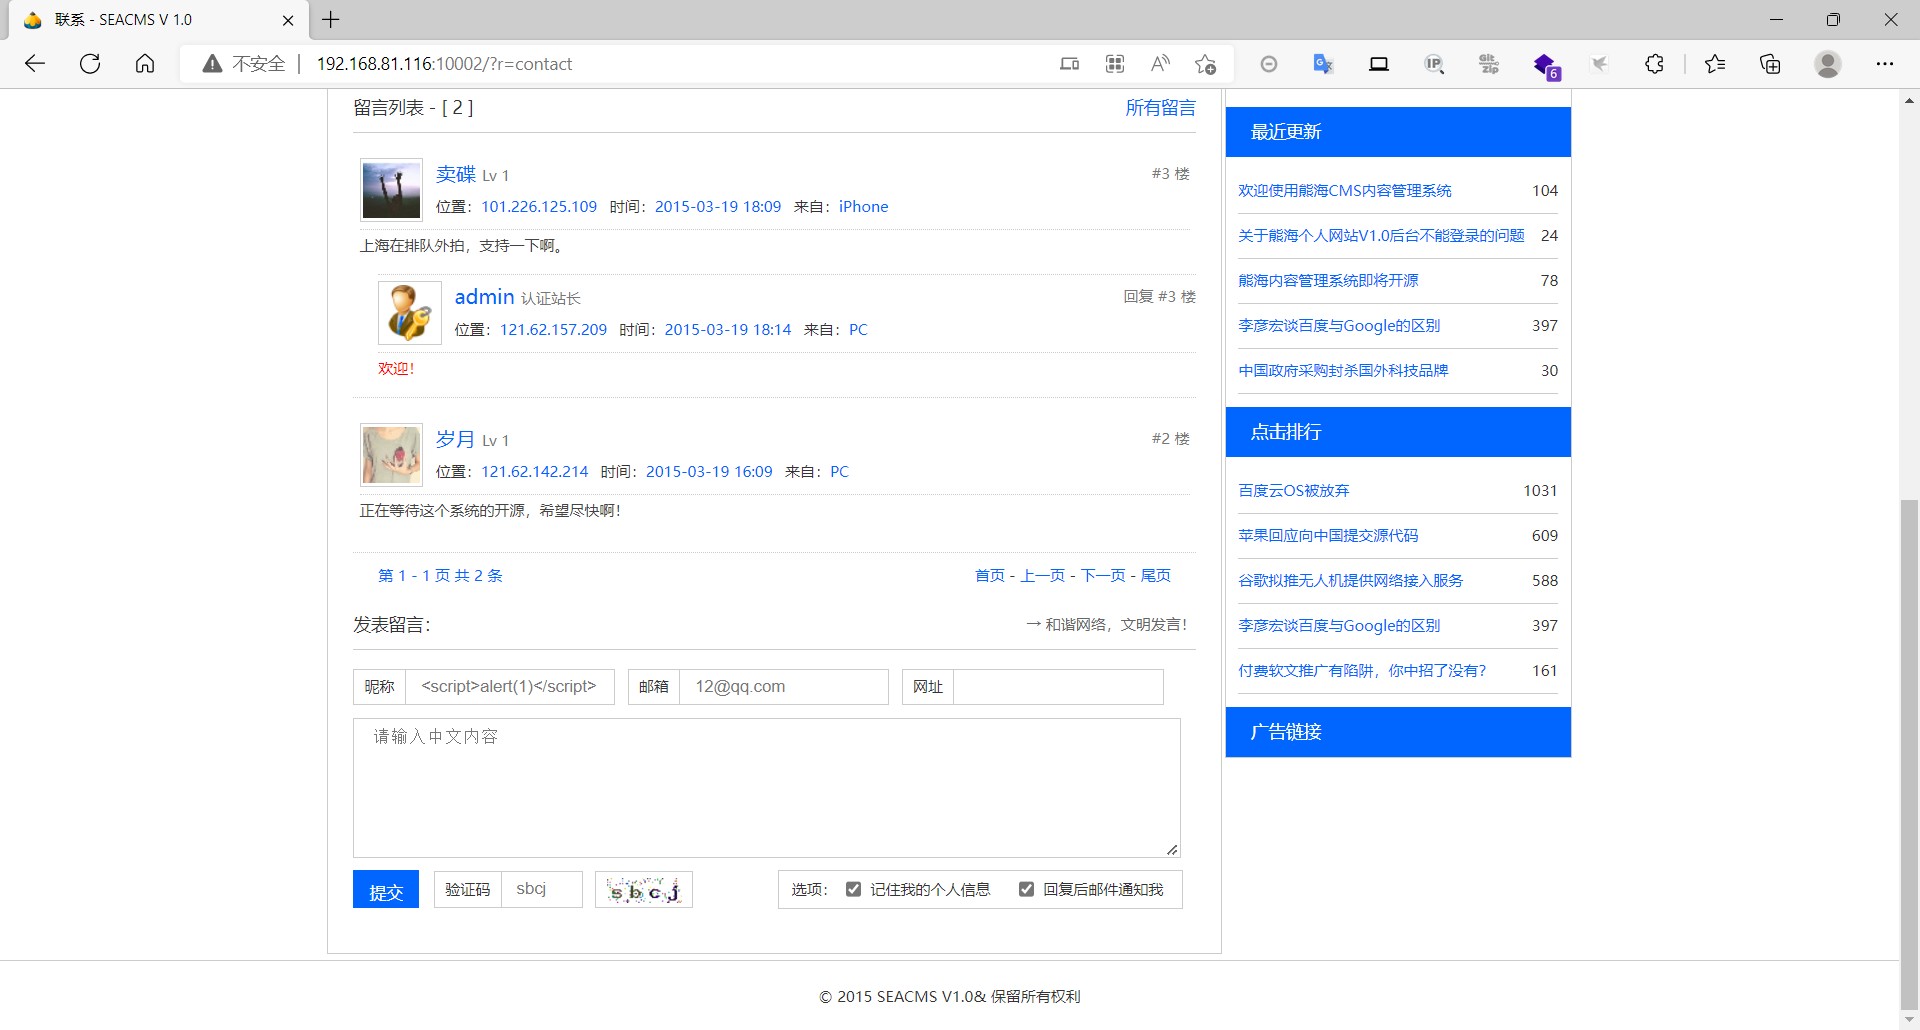Viewport: 1920px width, 1030px height.
Task: Click the grid/zip extension icon
Action: (1489, 64)
